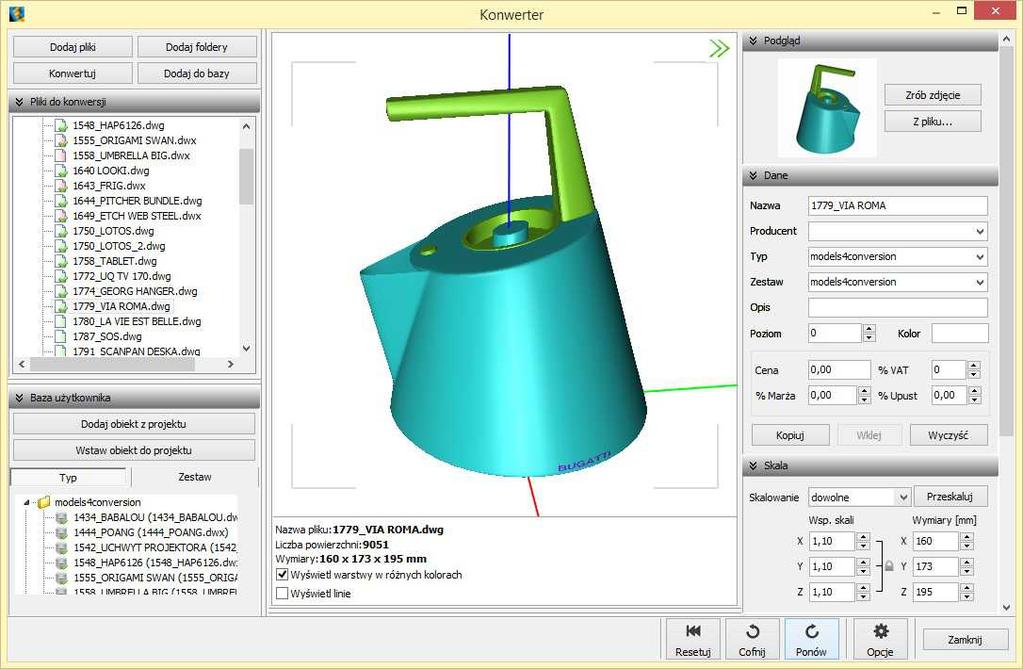Click 'Zrób zdjęcie' button
Viewport: 1023px width, 669px height.
(932, 95)
